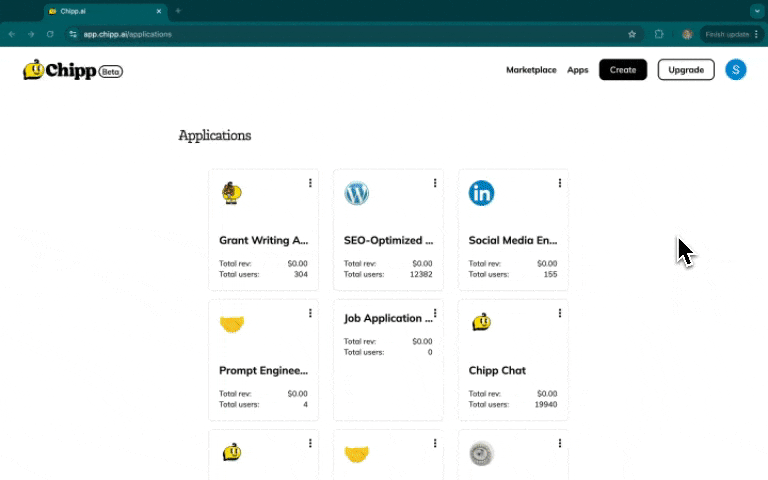Open the blue user avatar menu
This screenshot has width=768, height=480.
(736, 70)
